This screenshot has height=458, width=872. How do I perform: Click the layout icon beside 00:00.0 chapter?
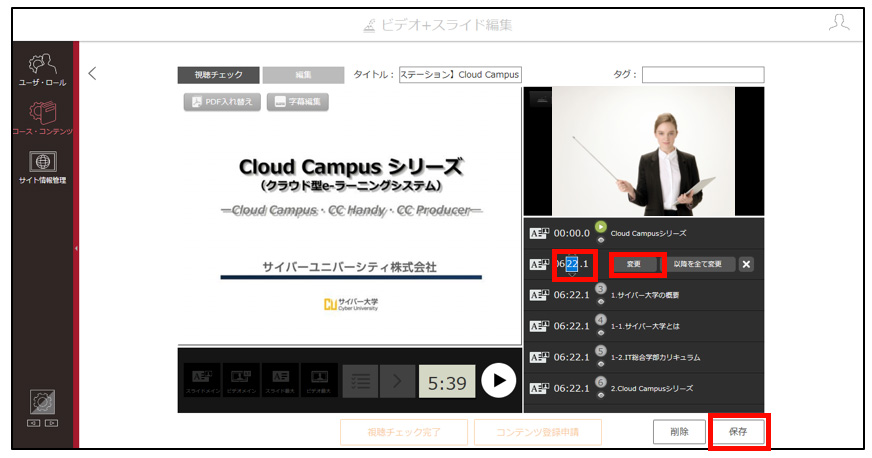click(539, 233)
